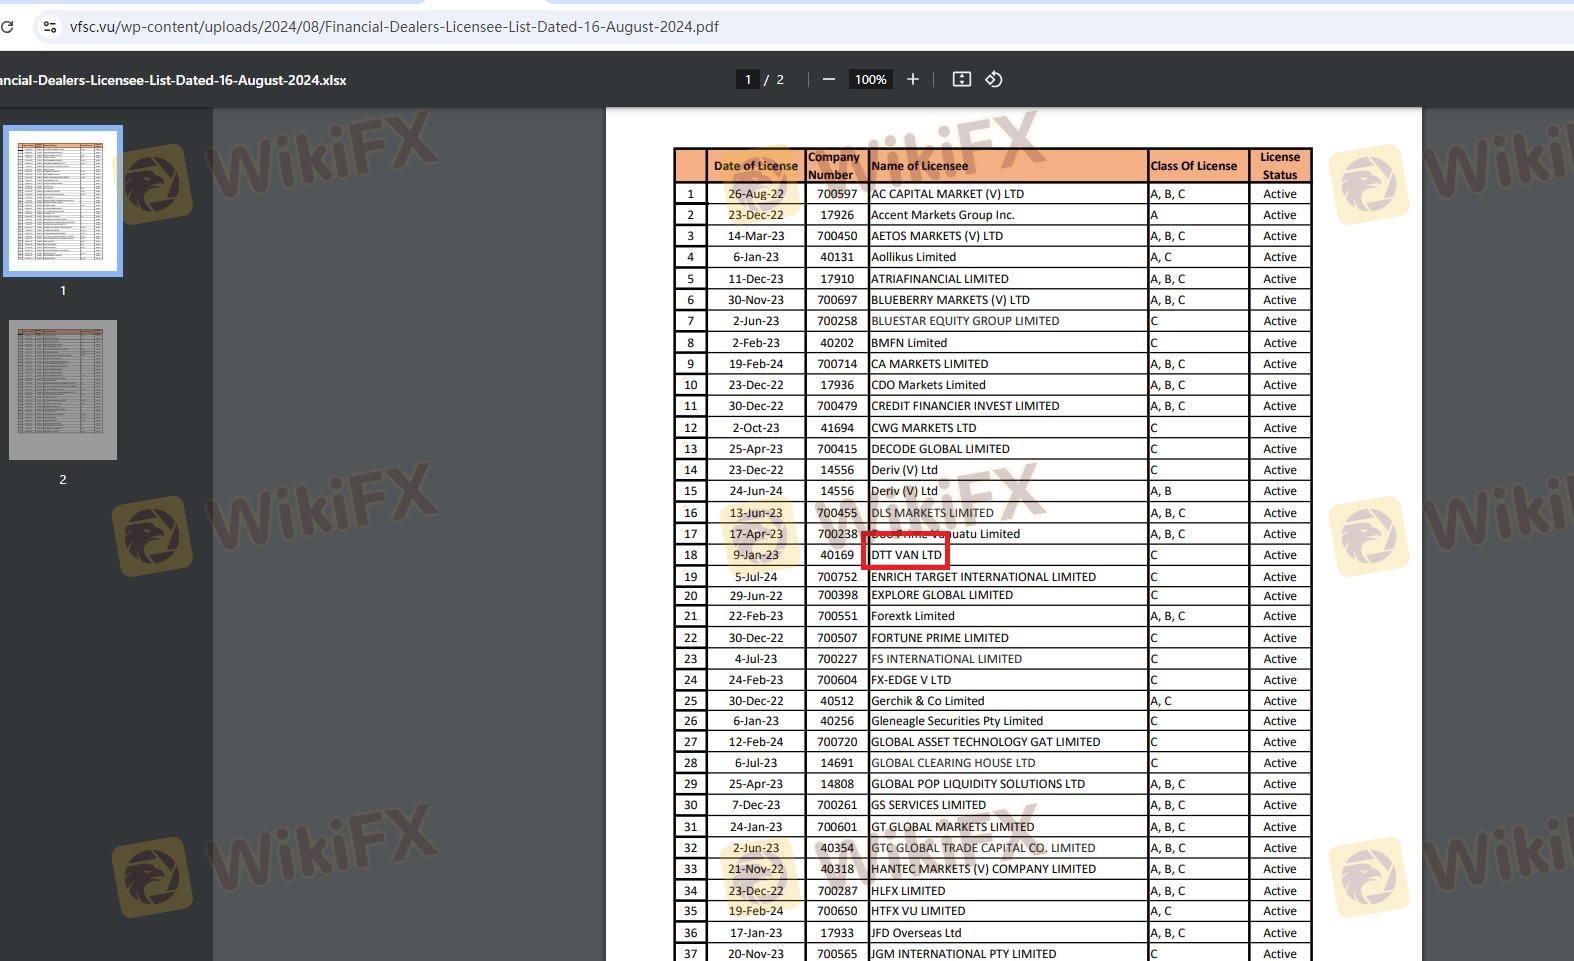Click the Name of Licensee column header
Image resolution: width=1574 pixels, height=961 pixels.
(x=919, y=166)
